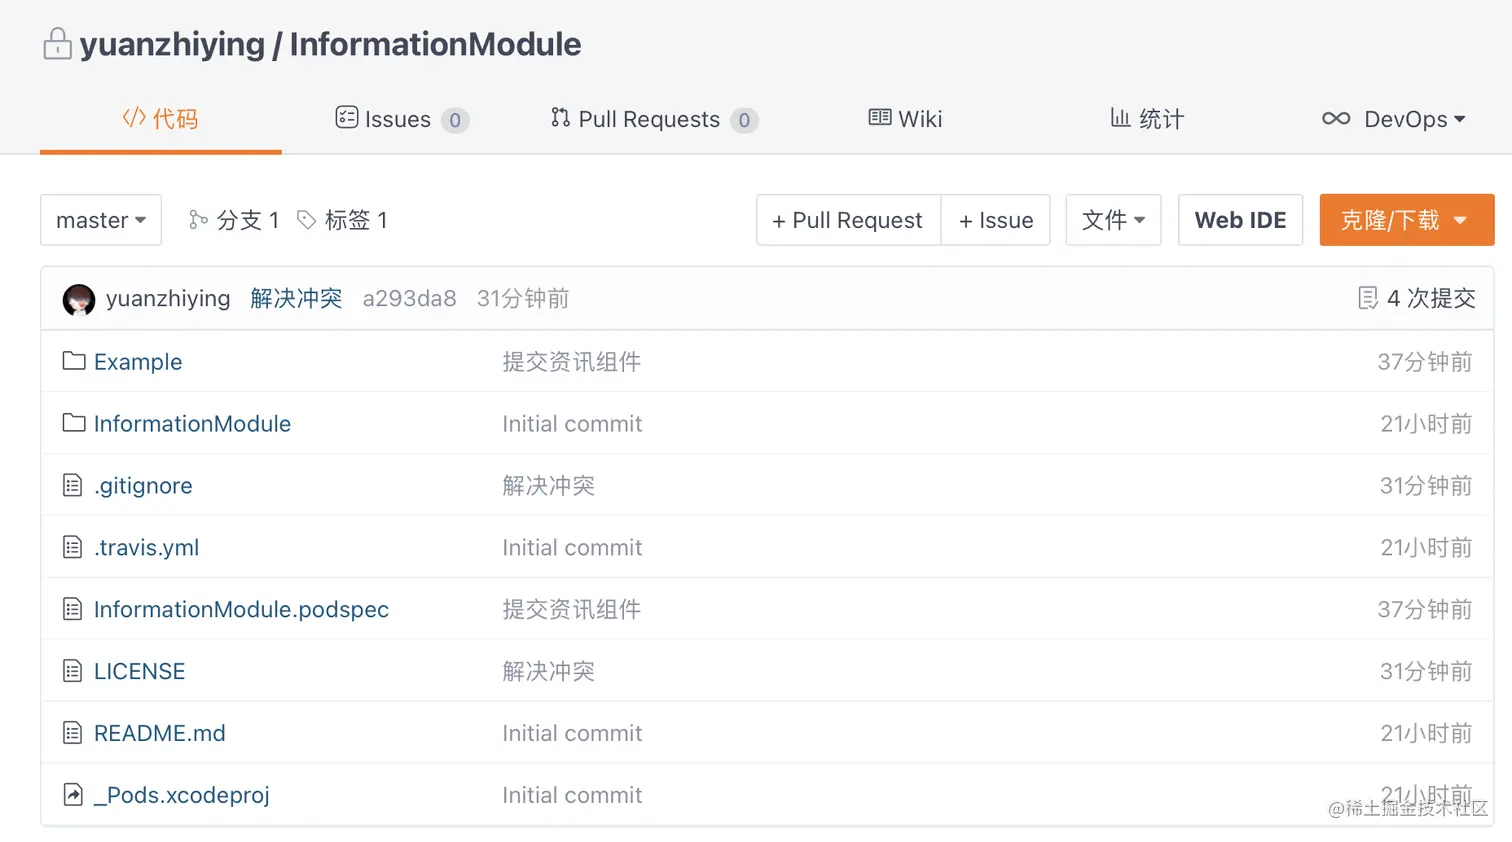Image resolution: width=1512 pixels, height=842 pixels.
Task: Click the tag icon beside 标签 1
Action: click(307, 220)
